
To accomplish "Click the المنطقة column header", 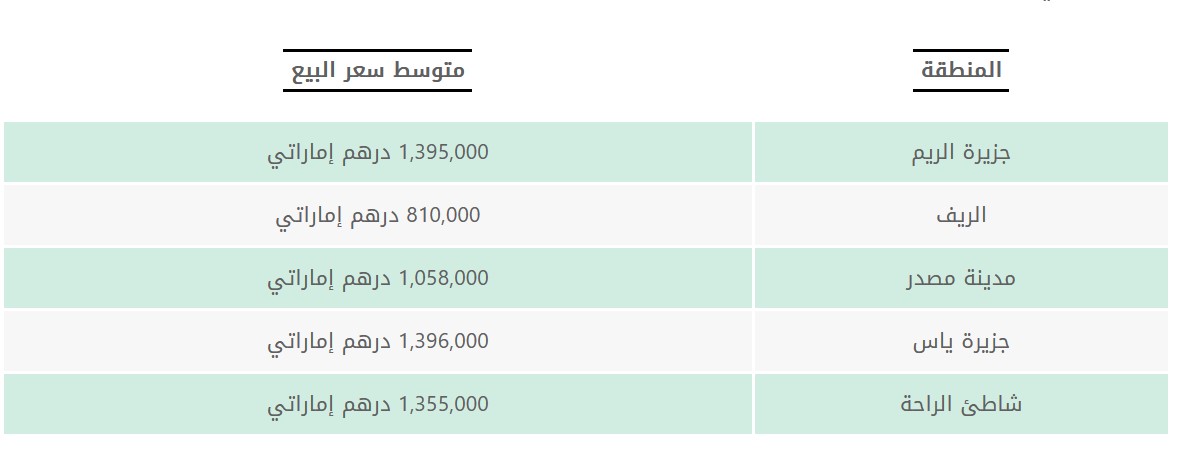I will (961, 70).
